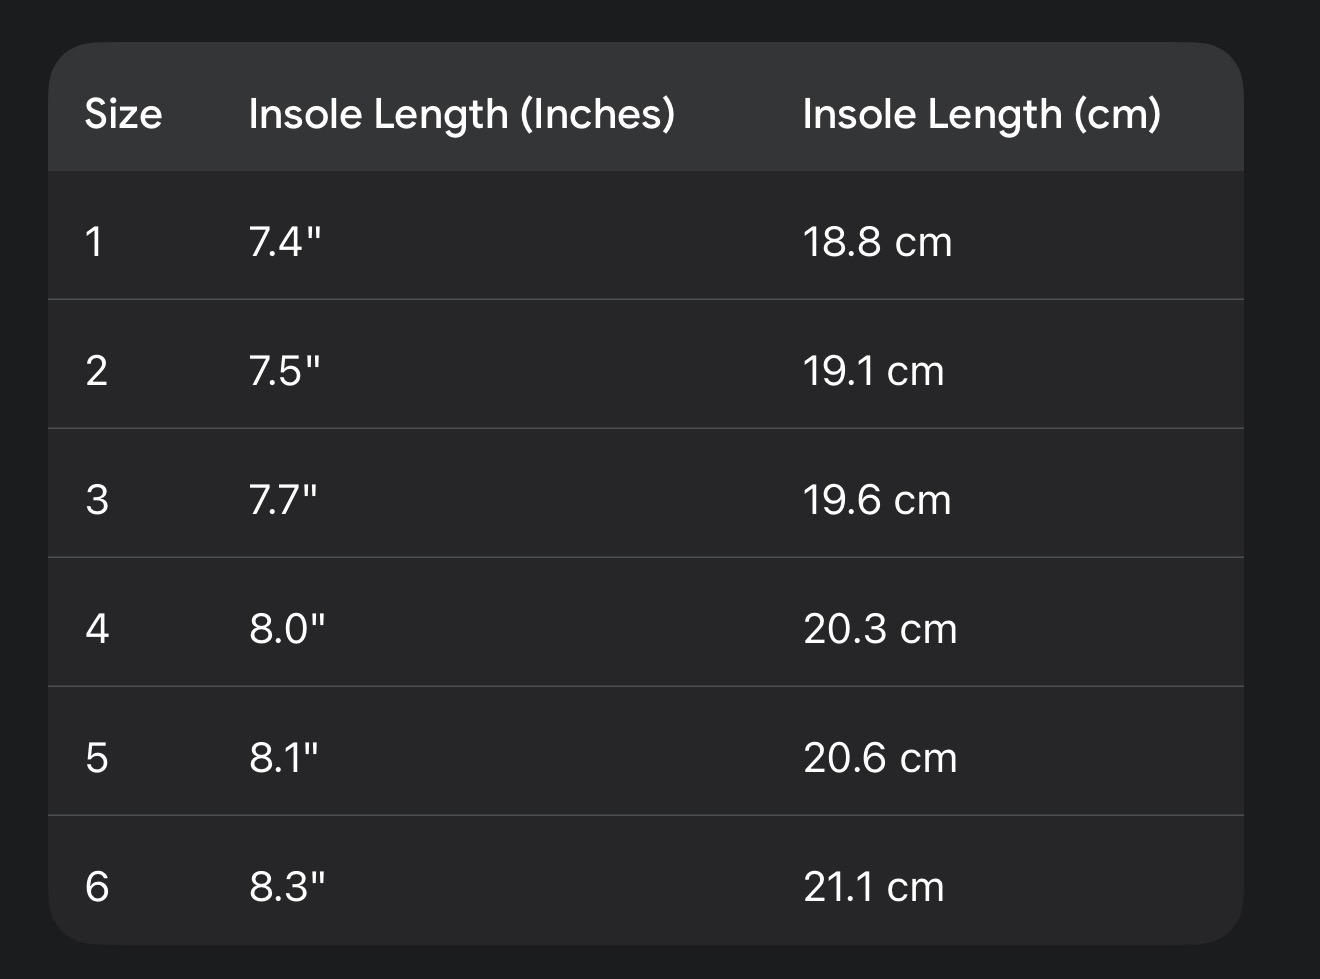Screen dimensions: 1320x979
Task: Click the Insole Length (Inches) header
Action: click(x=461, y=114)
